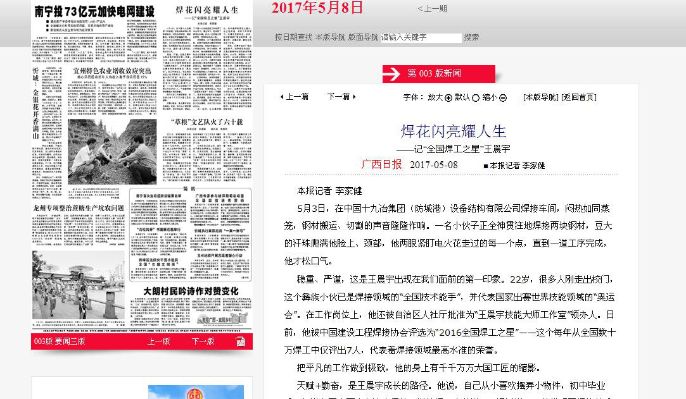
Task: Go to previous page 上一版 on red bar
Action: click(158, 341)
